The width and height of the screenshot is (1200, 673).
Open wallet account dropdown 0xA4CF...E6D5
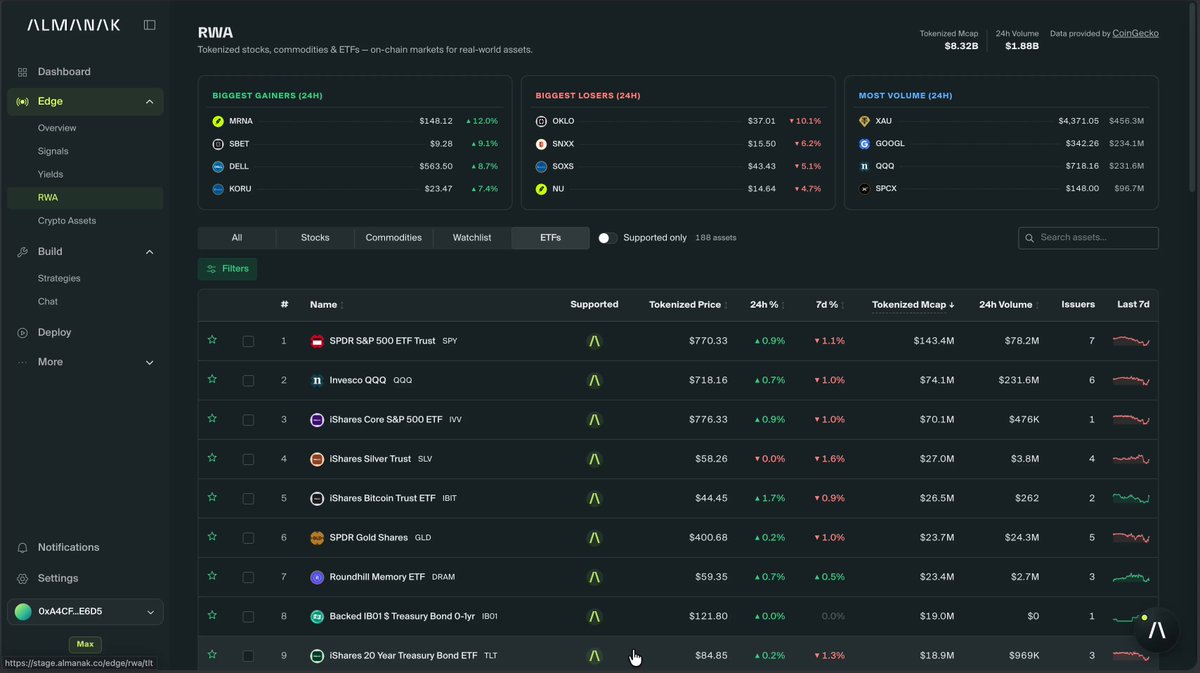[85, 612]
